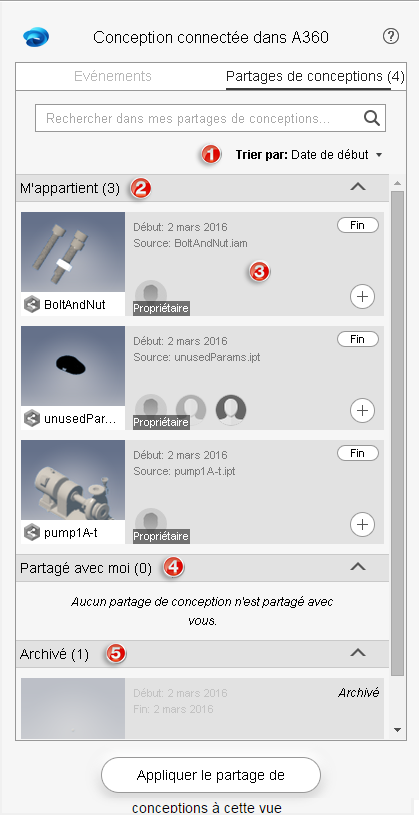Viewport: 419px width, 815px height.
Task: Collapse the Partagé avec moi (0) section
Action: pyautogui.click(x=358, y=567)
